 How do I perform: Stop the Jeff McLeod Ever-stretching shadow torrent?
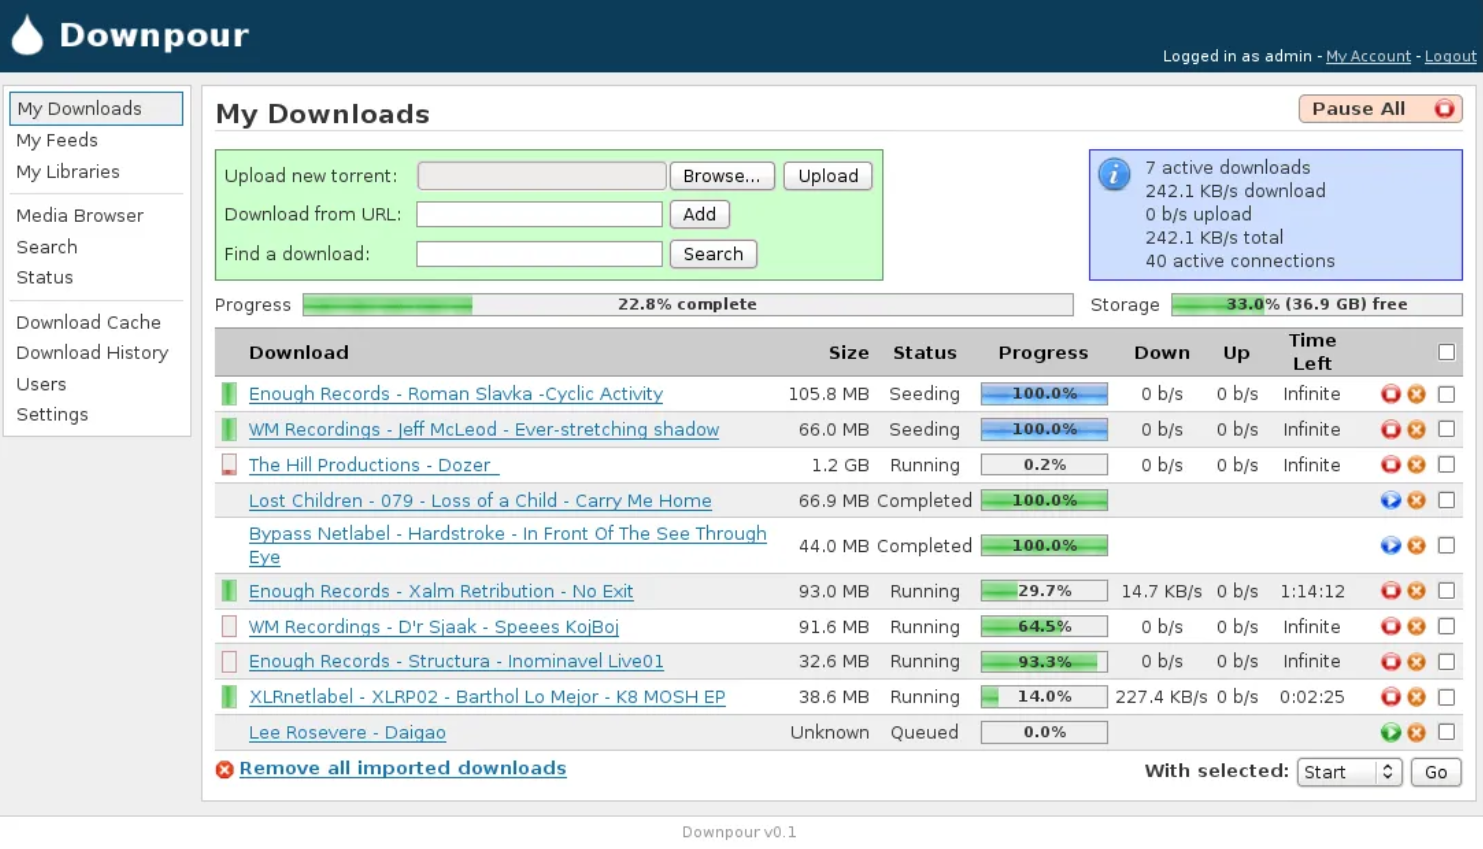(1390, 429)
